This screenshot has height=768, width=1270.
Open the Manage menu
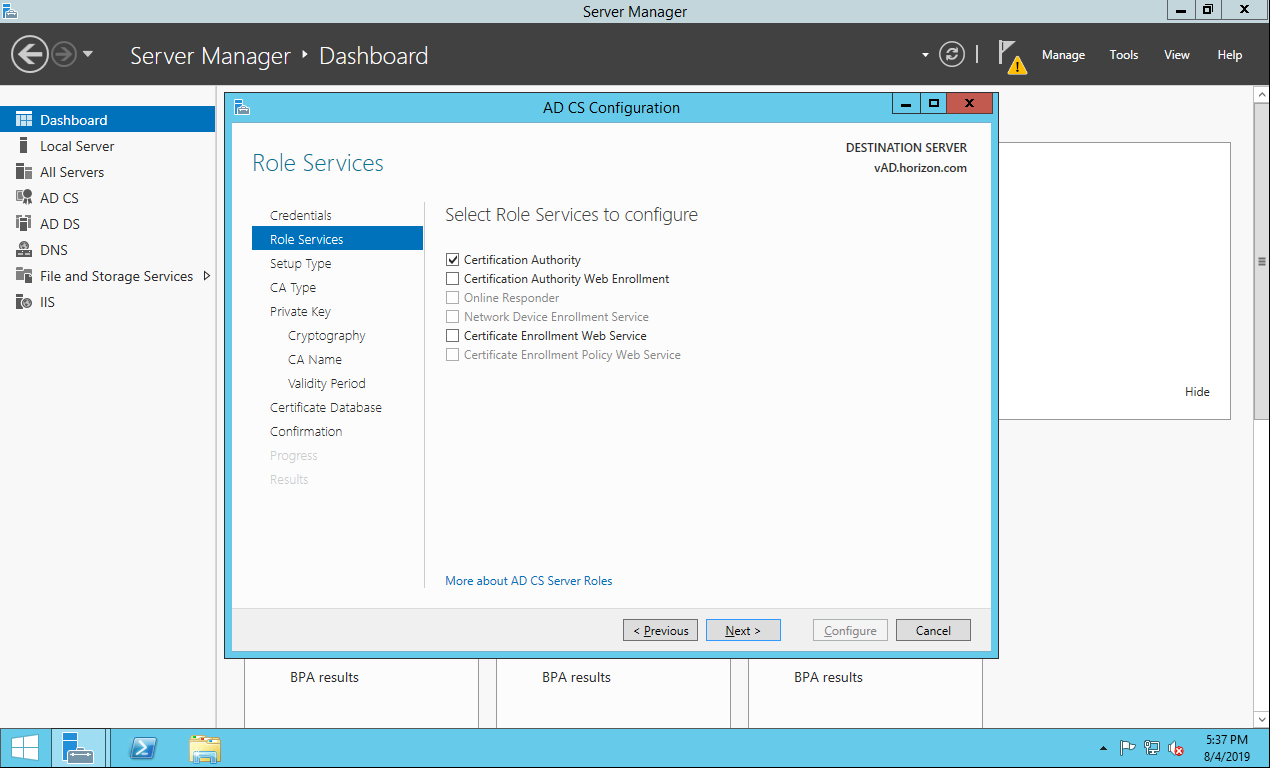pyautogui.click(x=1062, y=55)
